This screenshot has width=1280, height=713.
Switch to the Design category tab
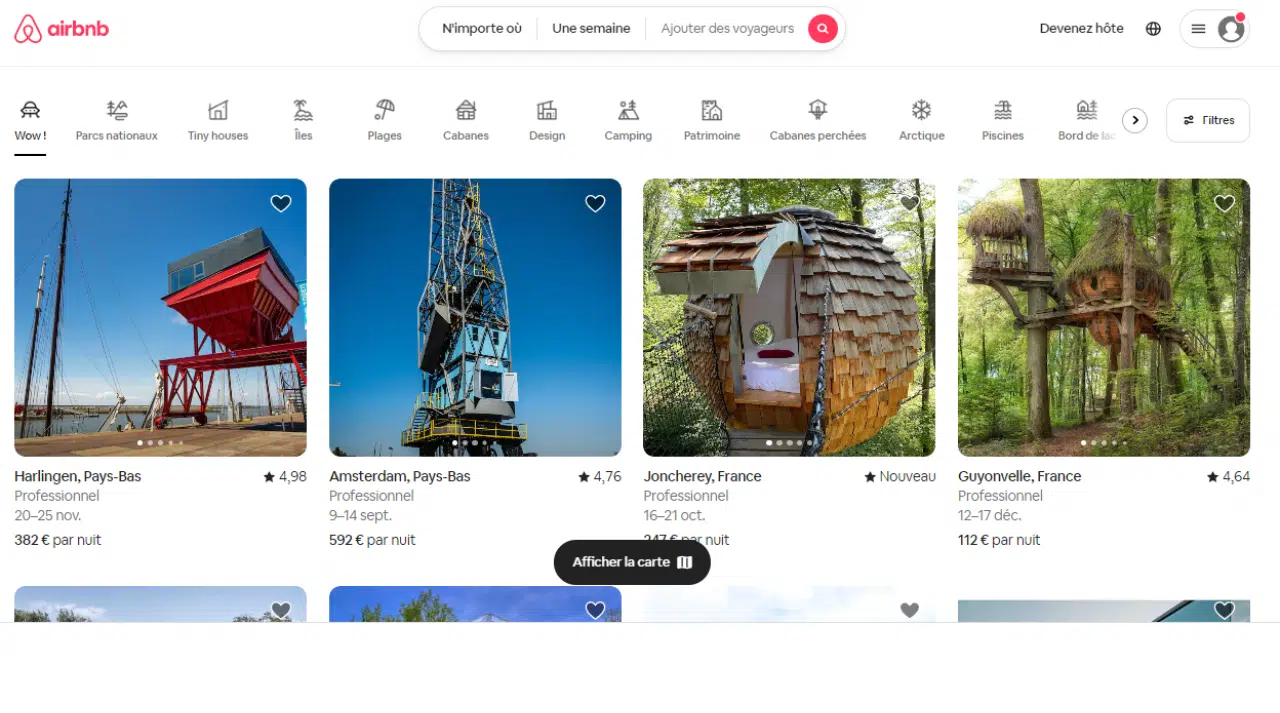tap(547, 120)
